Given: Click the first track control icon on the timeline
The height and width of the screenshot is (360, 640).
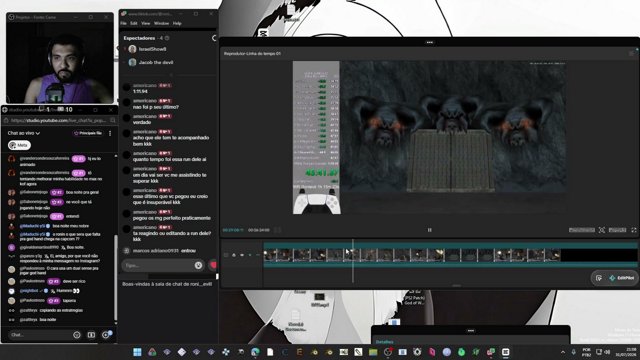Looking at the screenshot, I should pyautogui.click(x=226, y=255).
